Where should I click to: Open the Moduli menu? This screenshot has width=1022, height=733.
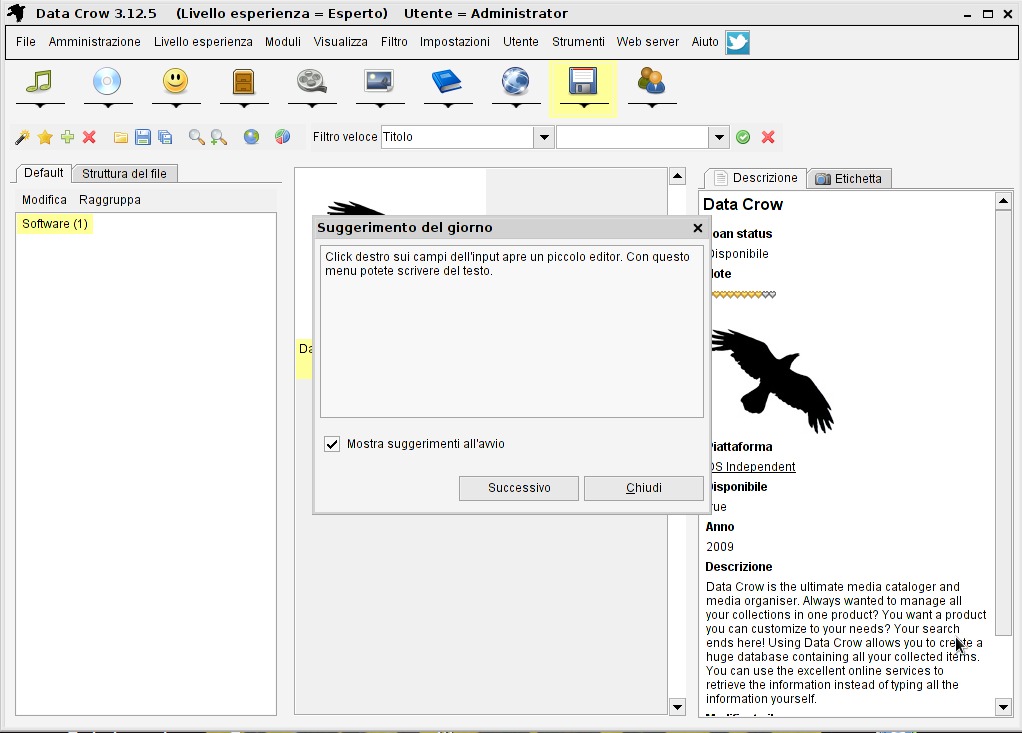283,42
